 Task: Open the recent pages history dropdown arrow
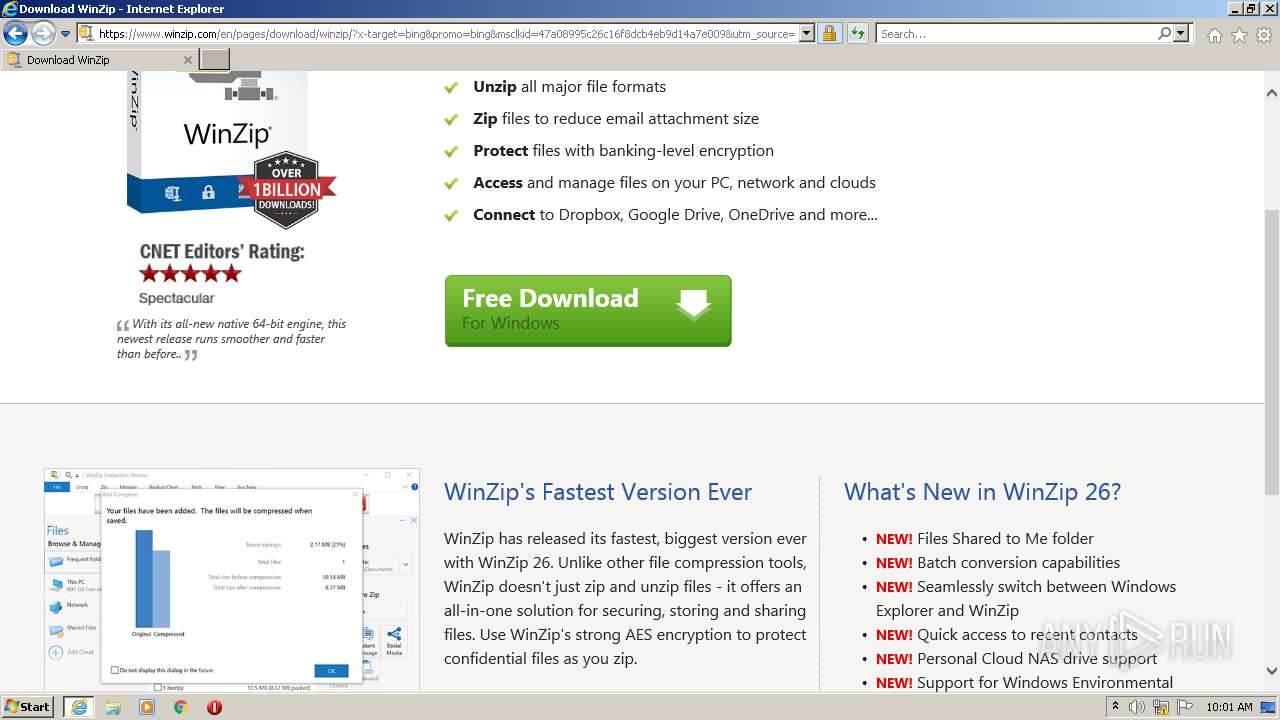[65, 34]
